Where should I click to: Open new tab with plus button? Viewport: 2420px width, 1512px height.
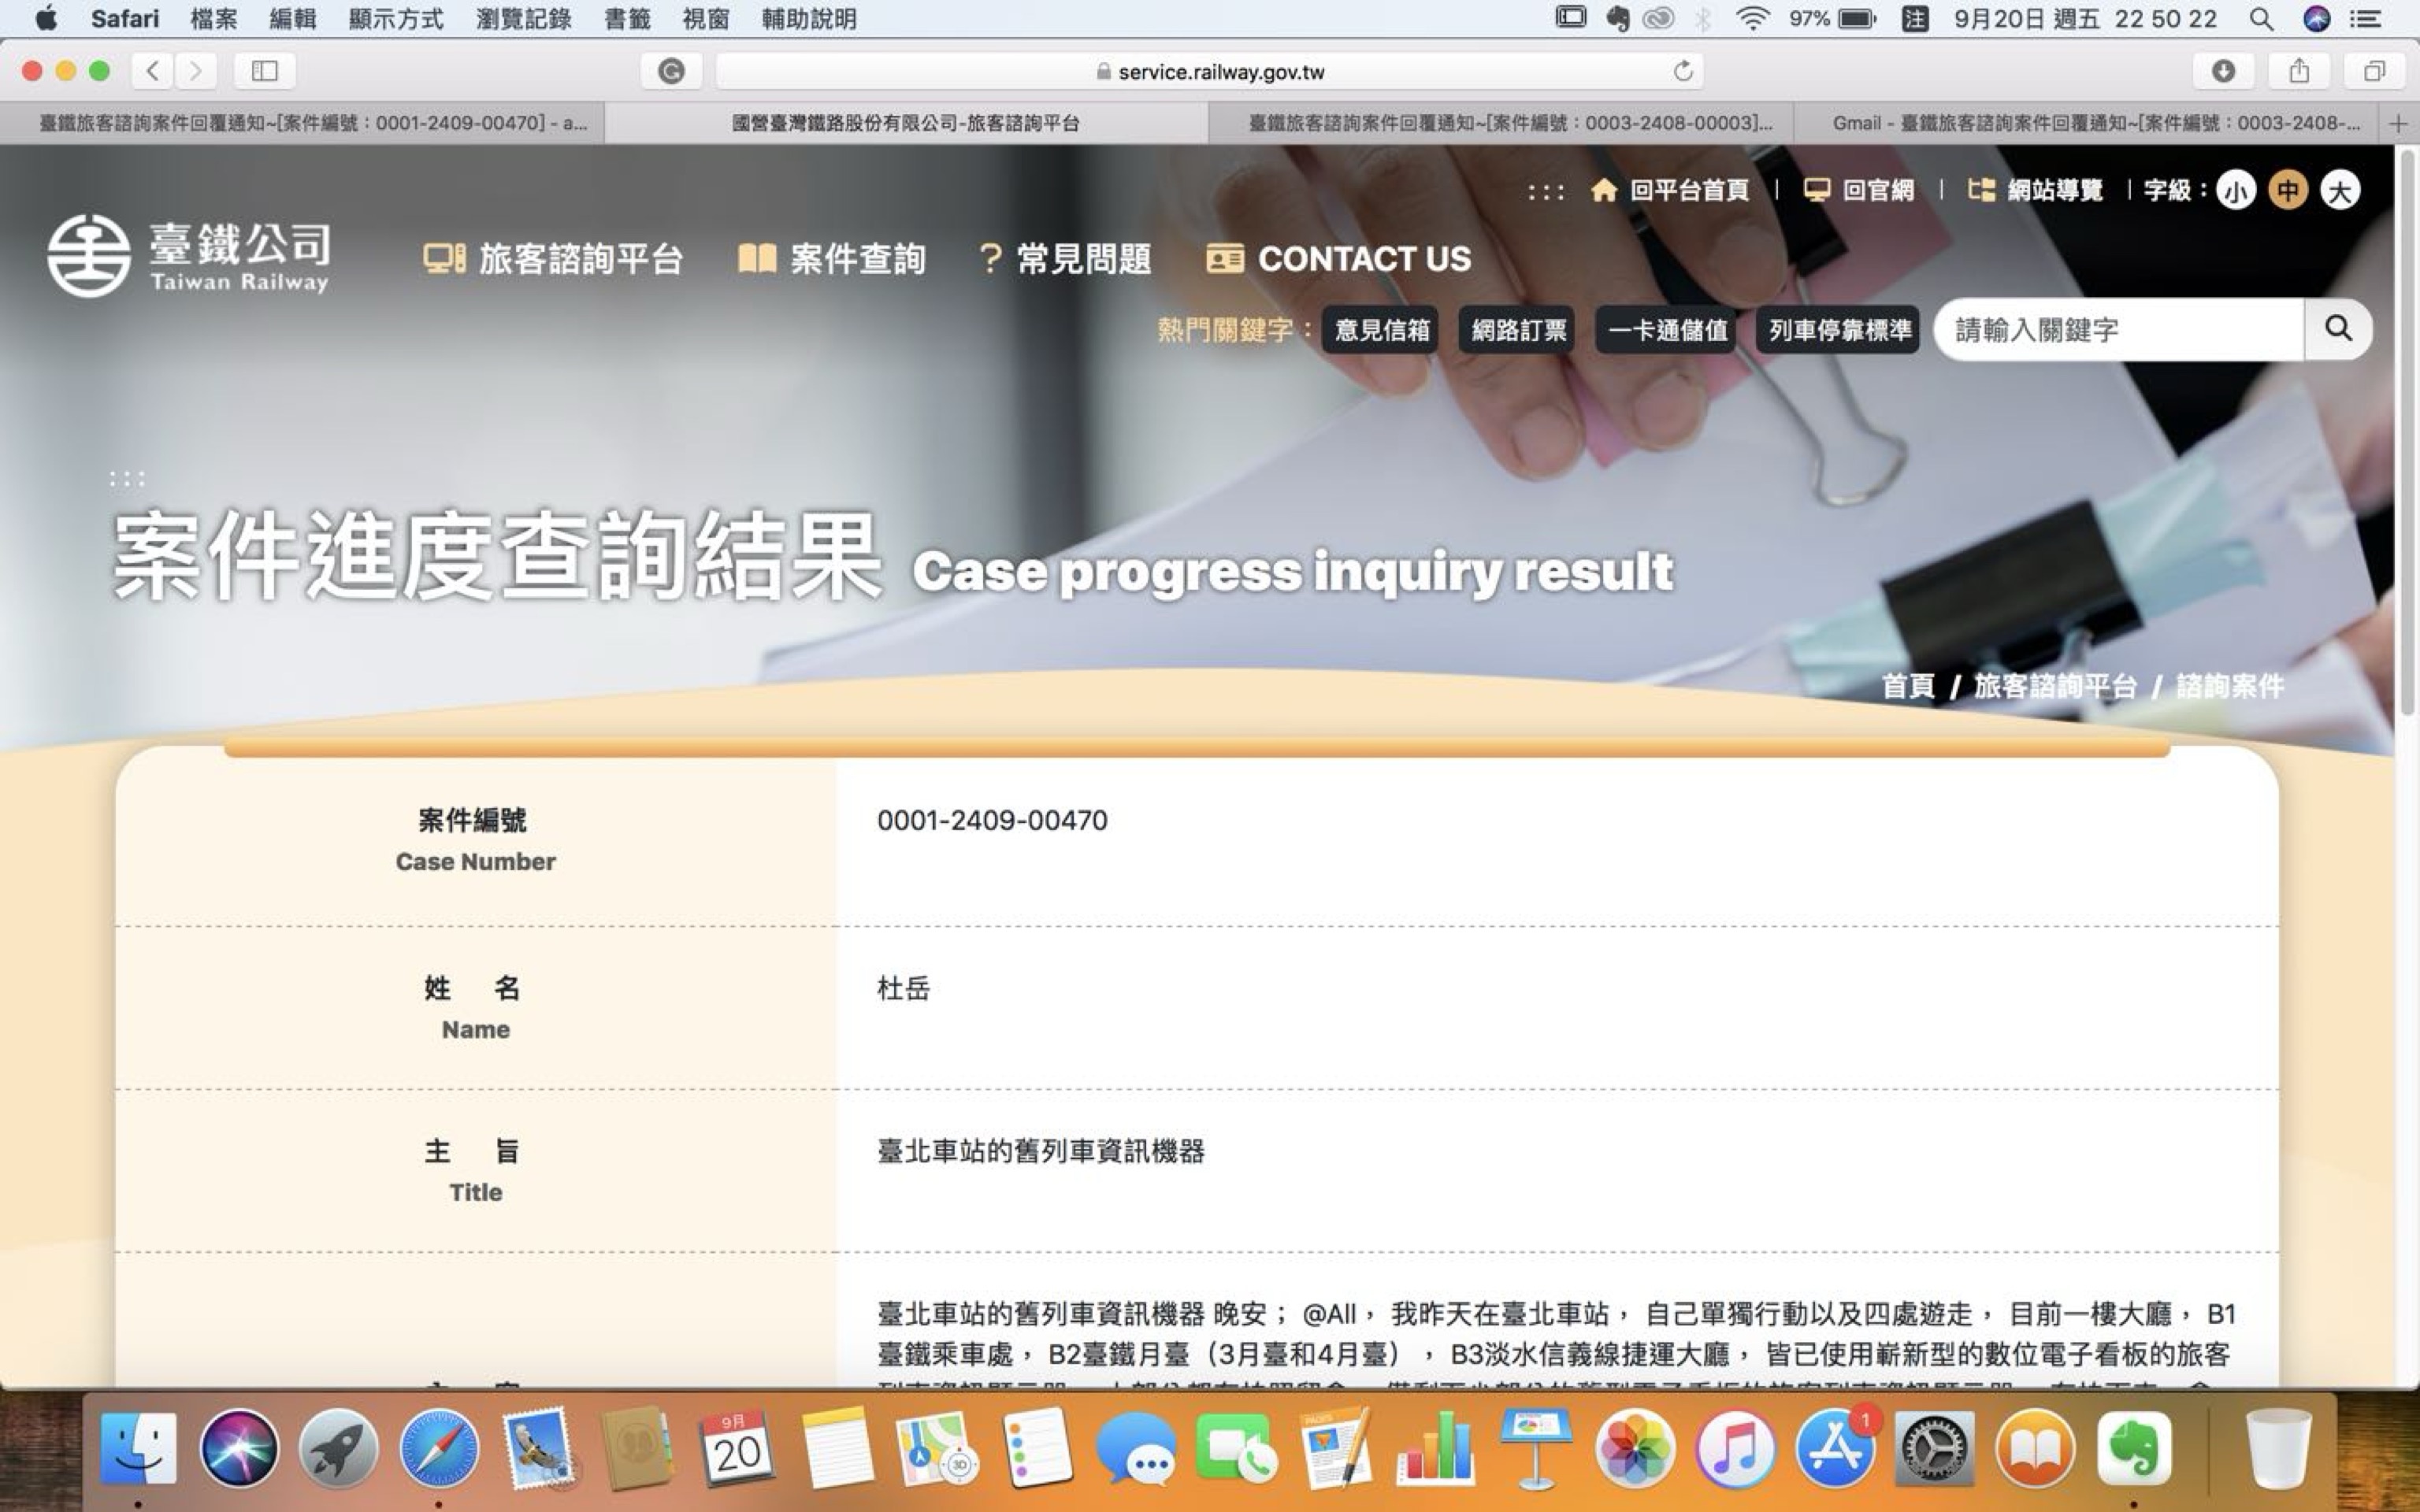point(2398,123)
